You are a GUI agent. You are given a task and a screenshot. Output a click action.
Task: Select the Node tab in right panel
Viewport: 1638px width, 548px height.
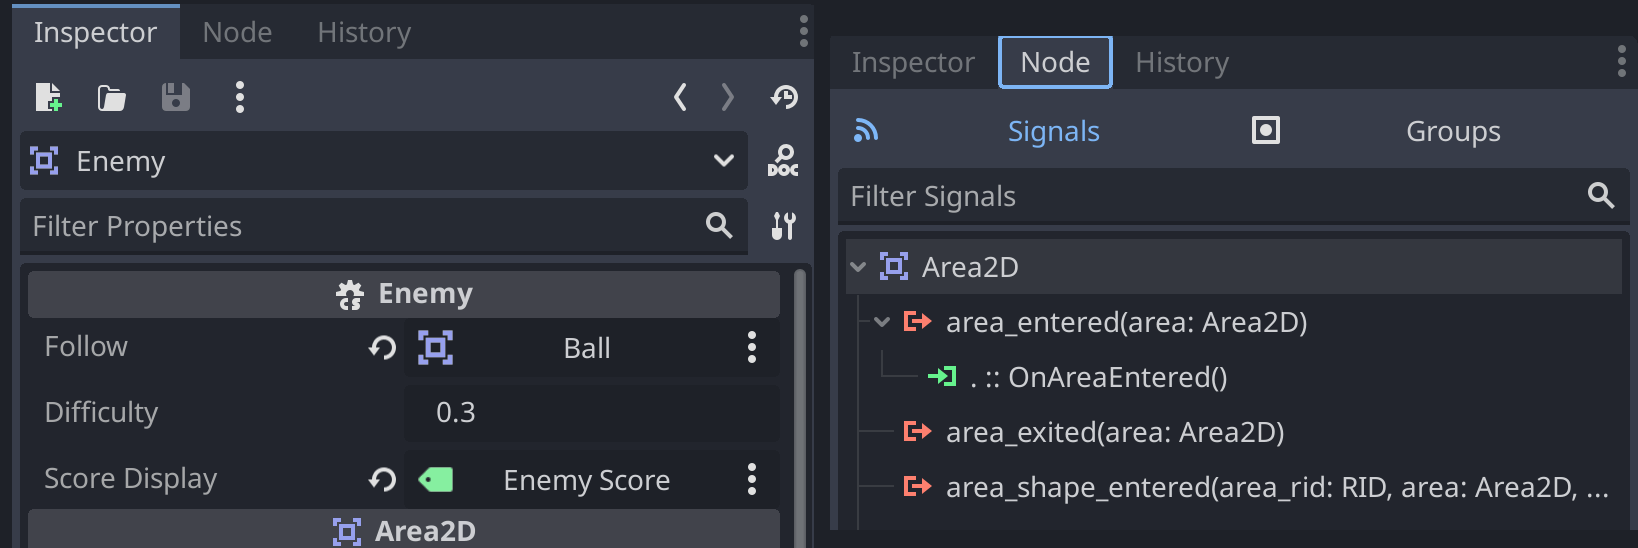click(1055, 63)
